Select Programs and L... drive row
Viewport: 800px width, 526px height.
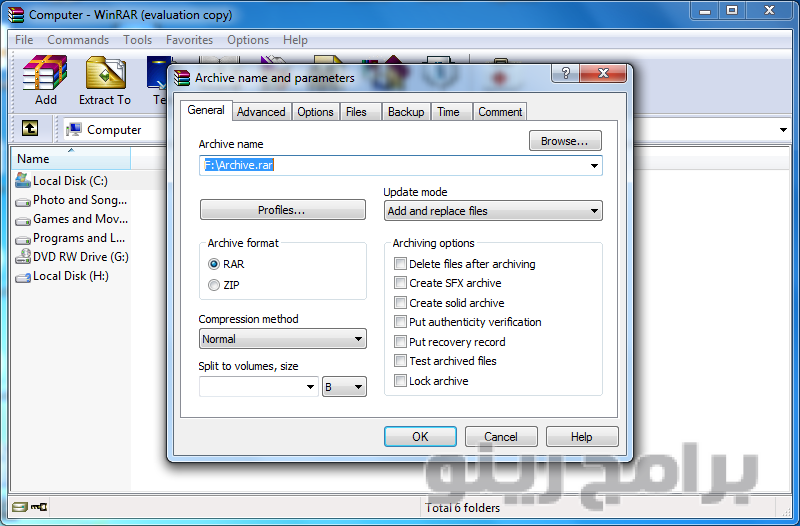point(70,238)
